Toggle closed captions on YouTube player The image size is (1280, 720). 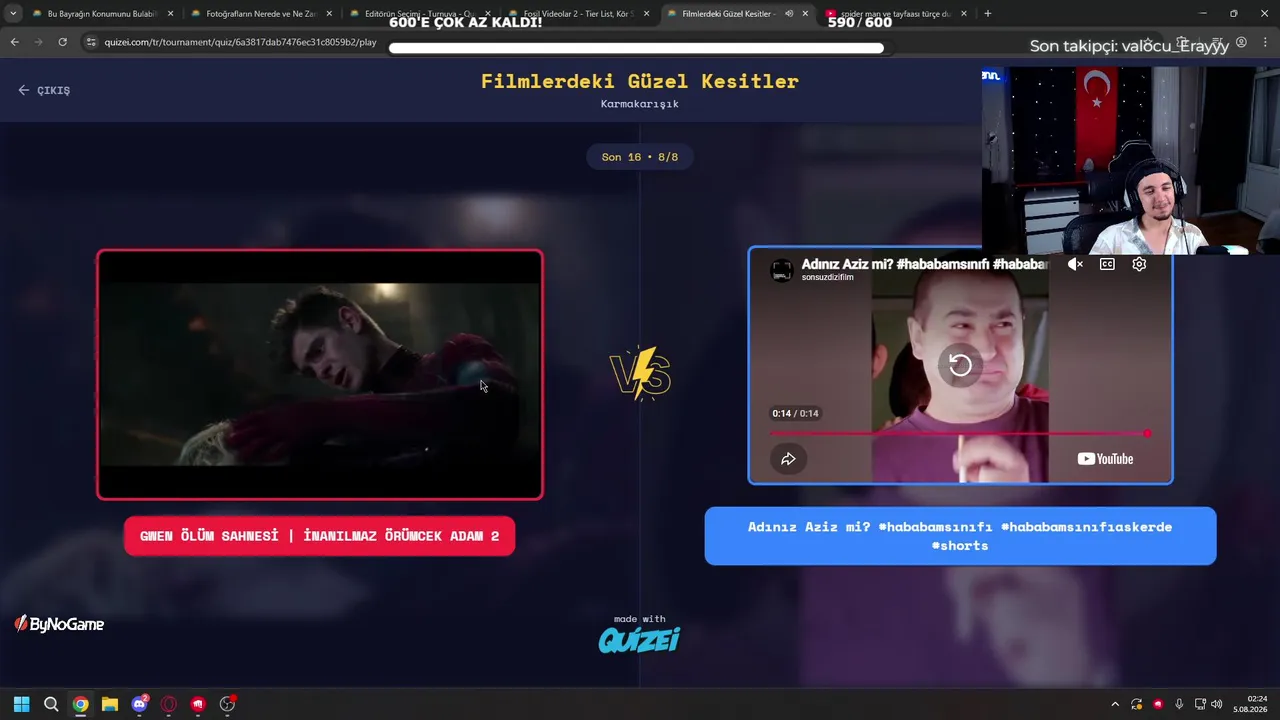click(x=1107, y=264)
